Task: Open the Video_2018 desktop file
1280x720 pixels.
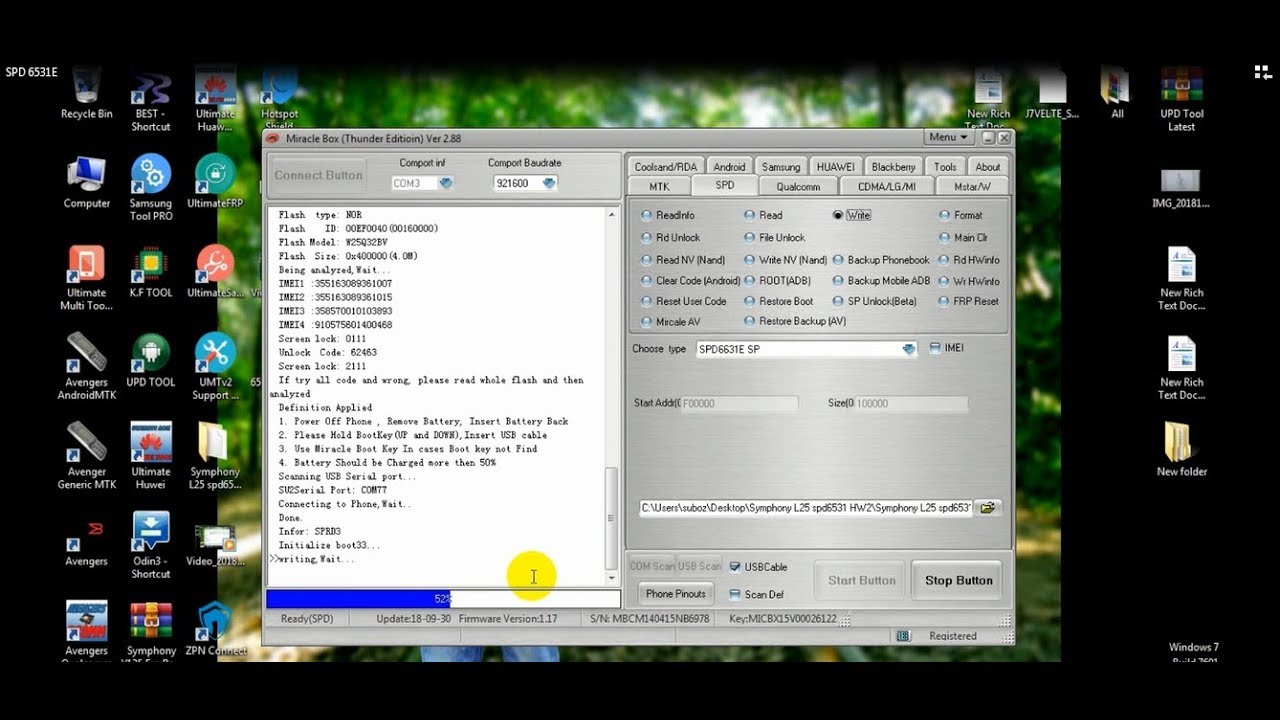Action: (x=215, y=546)
